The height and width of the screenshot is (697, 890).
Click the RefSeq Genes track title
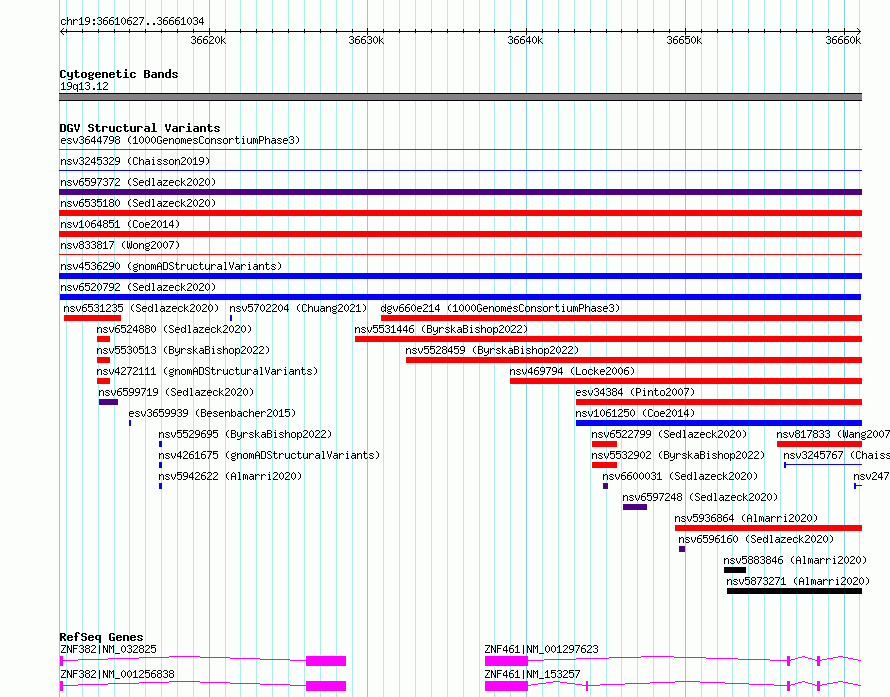pos(101,637)
